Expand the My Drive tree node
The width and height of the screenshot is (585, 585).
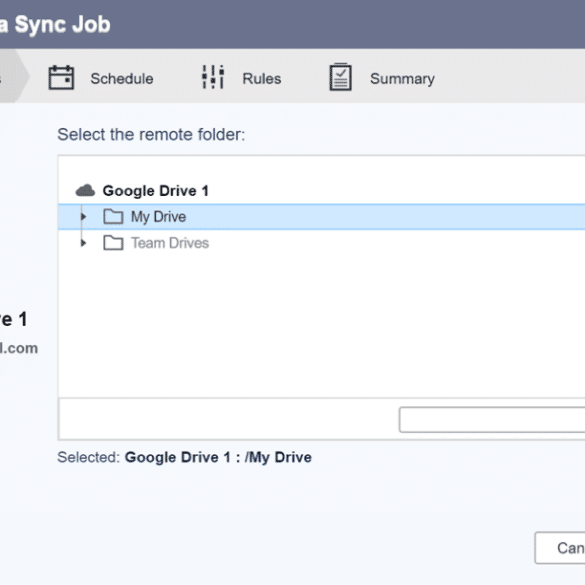coord(84,217)
